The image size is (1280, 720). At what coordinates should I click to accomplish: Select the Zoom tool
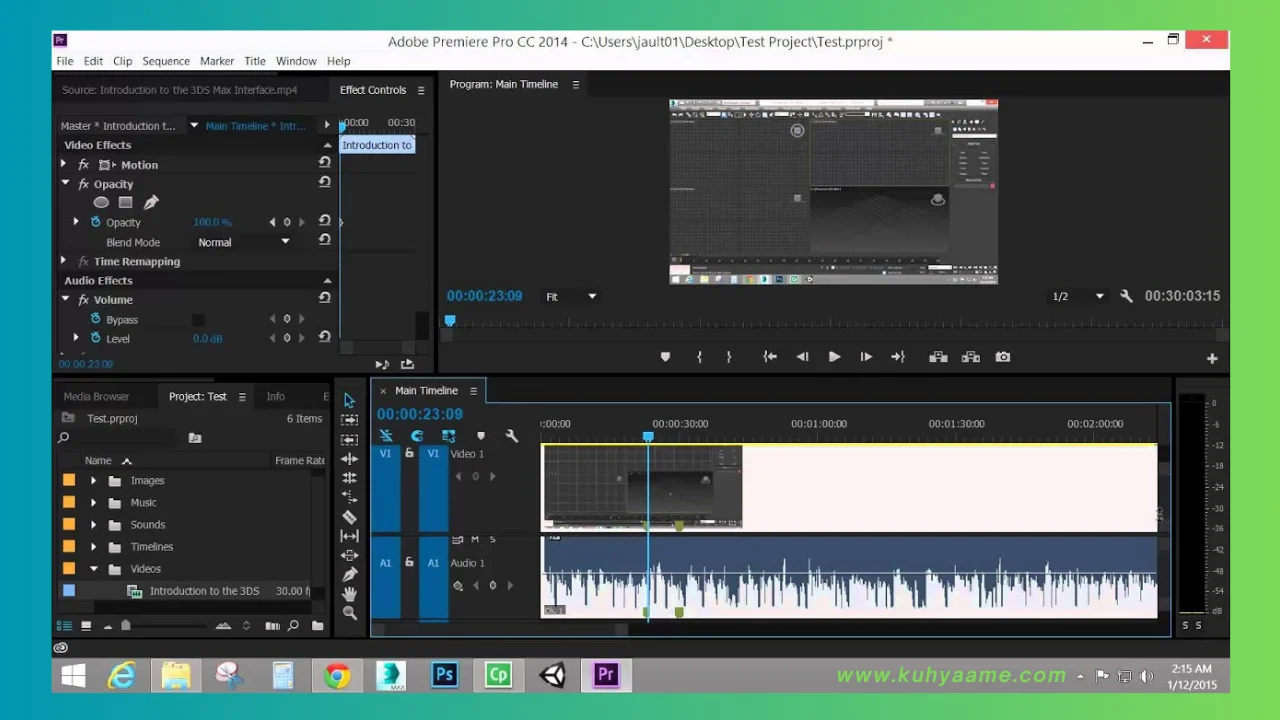[349, 613]
